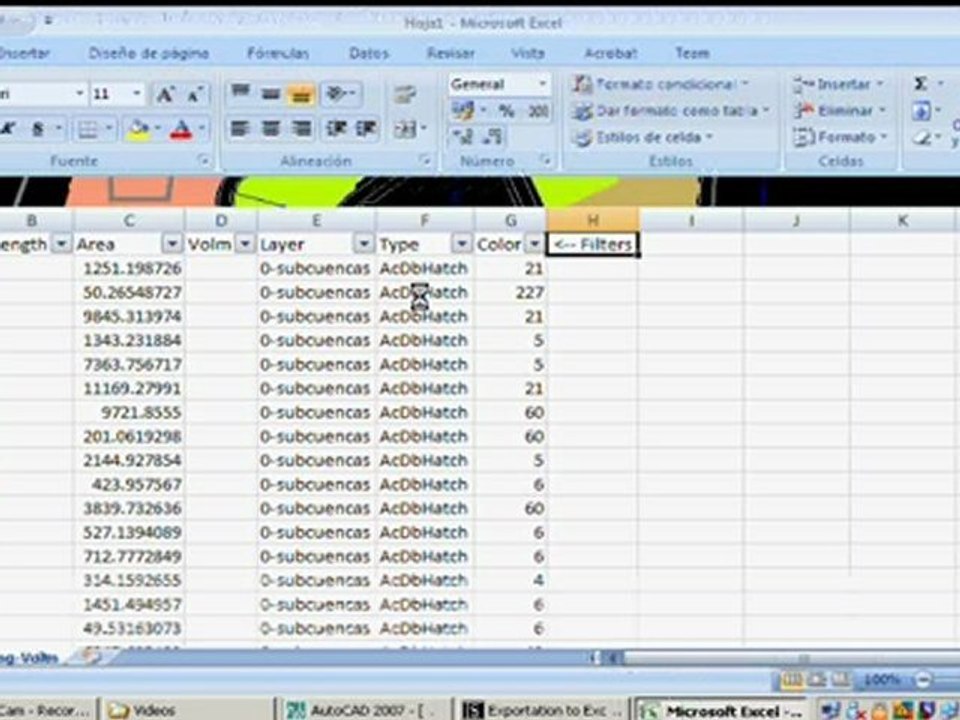
Task: Open Length column filter dropdown
Action: pos(61,244)
